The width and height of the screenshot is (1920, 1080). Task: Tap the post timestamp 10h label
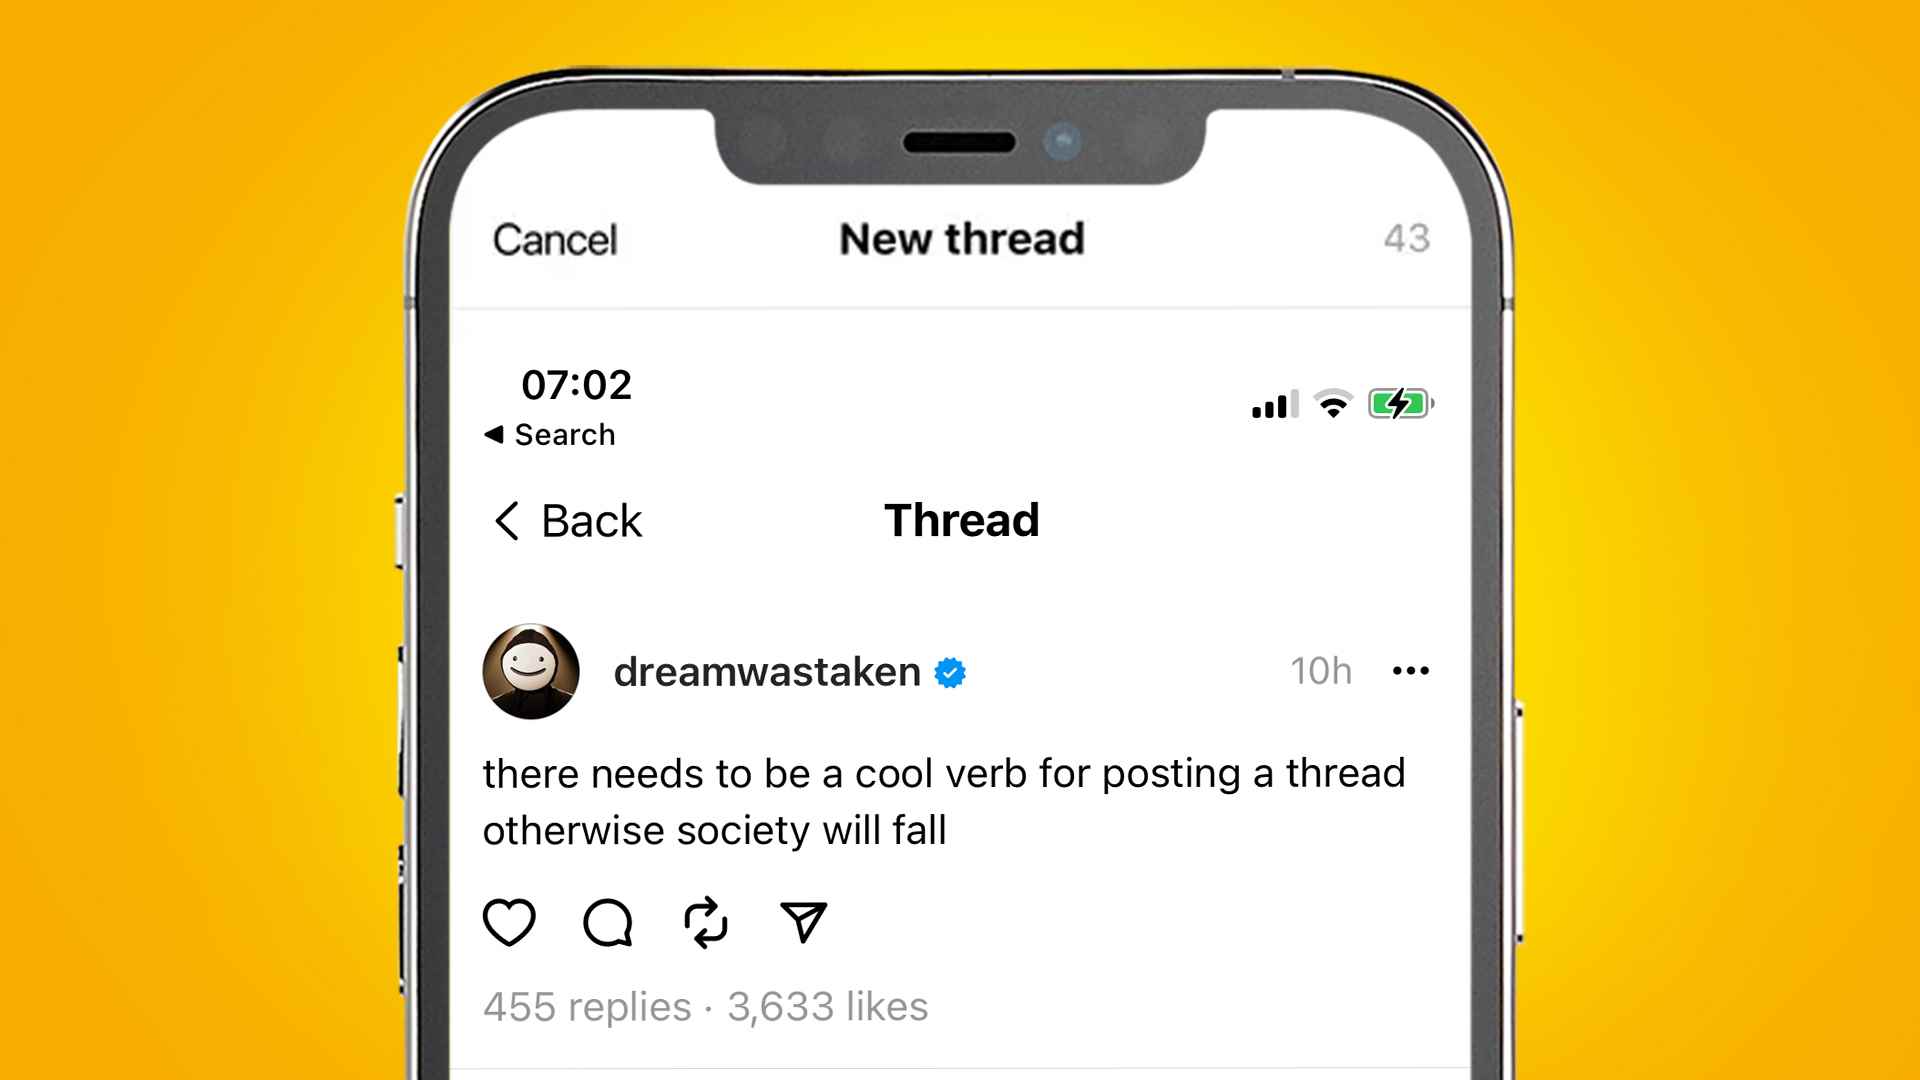point(1321,671)
